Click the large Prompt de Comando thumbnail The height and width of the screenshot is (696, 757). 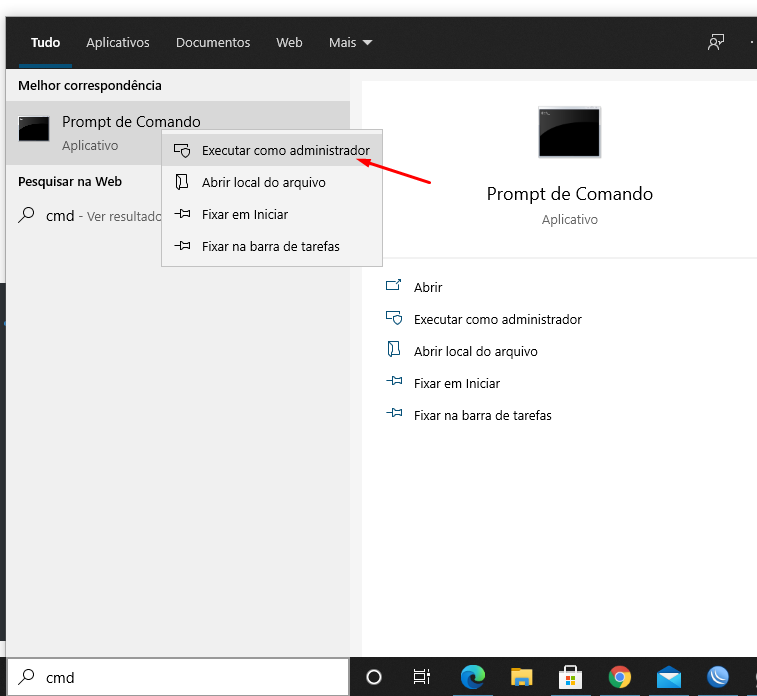point(569,132)
